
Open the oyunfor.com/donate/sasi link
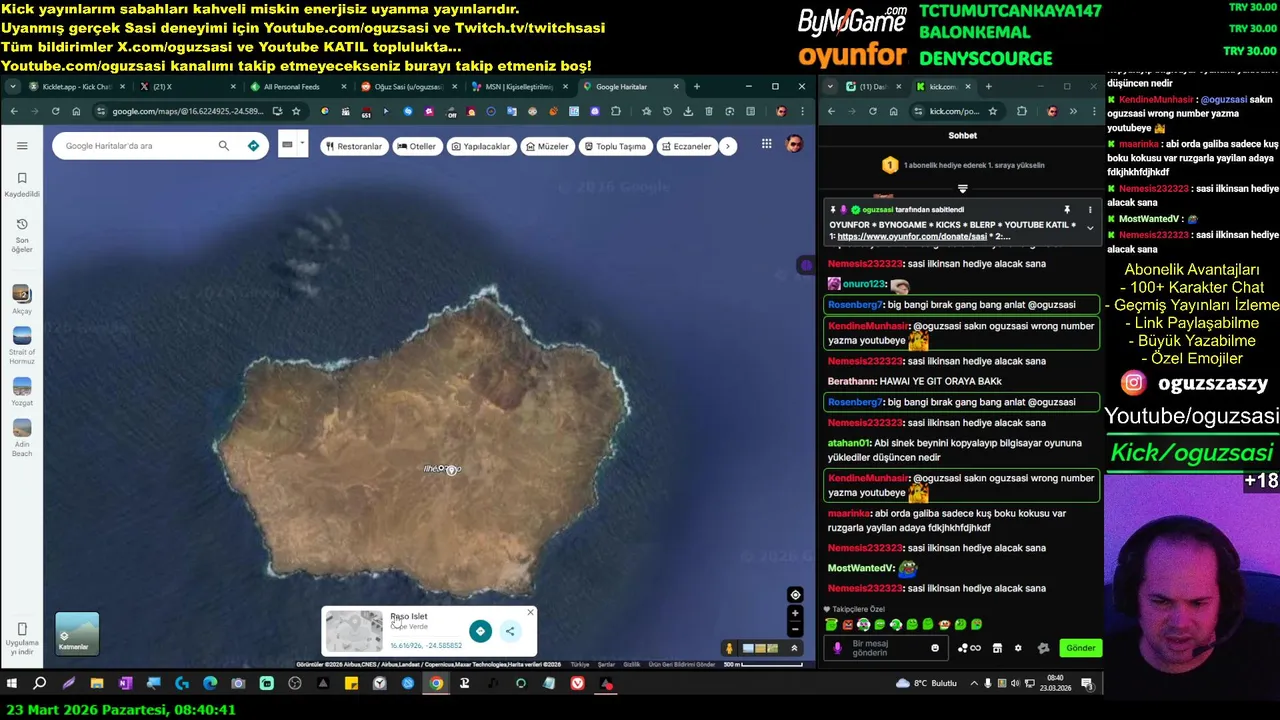click(912, 237)
